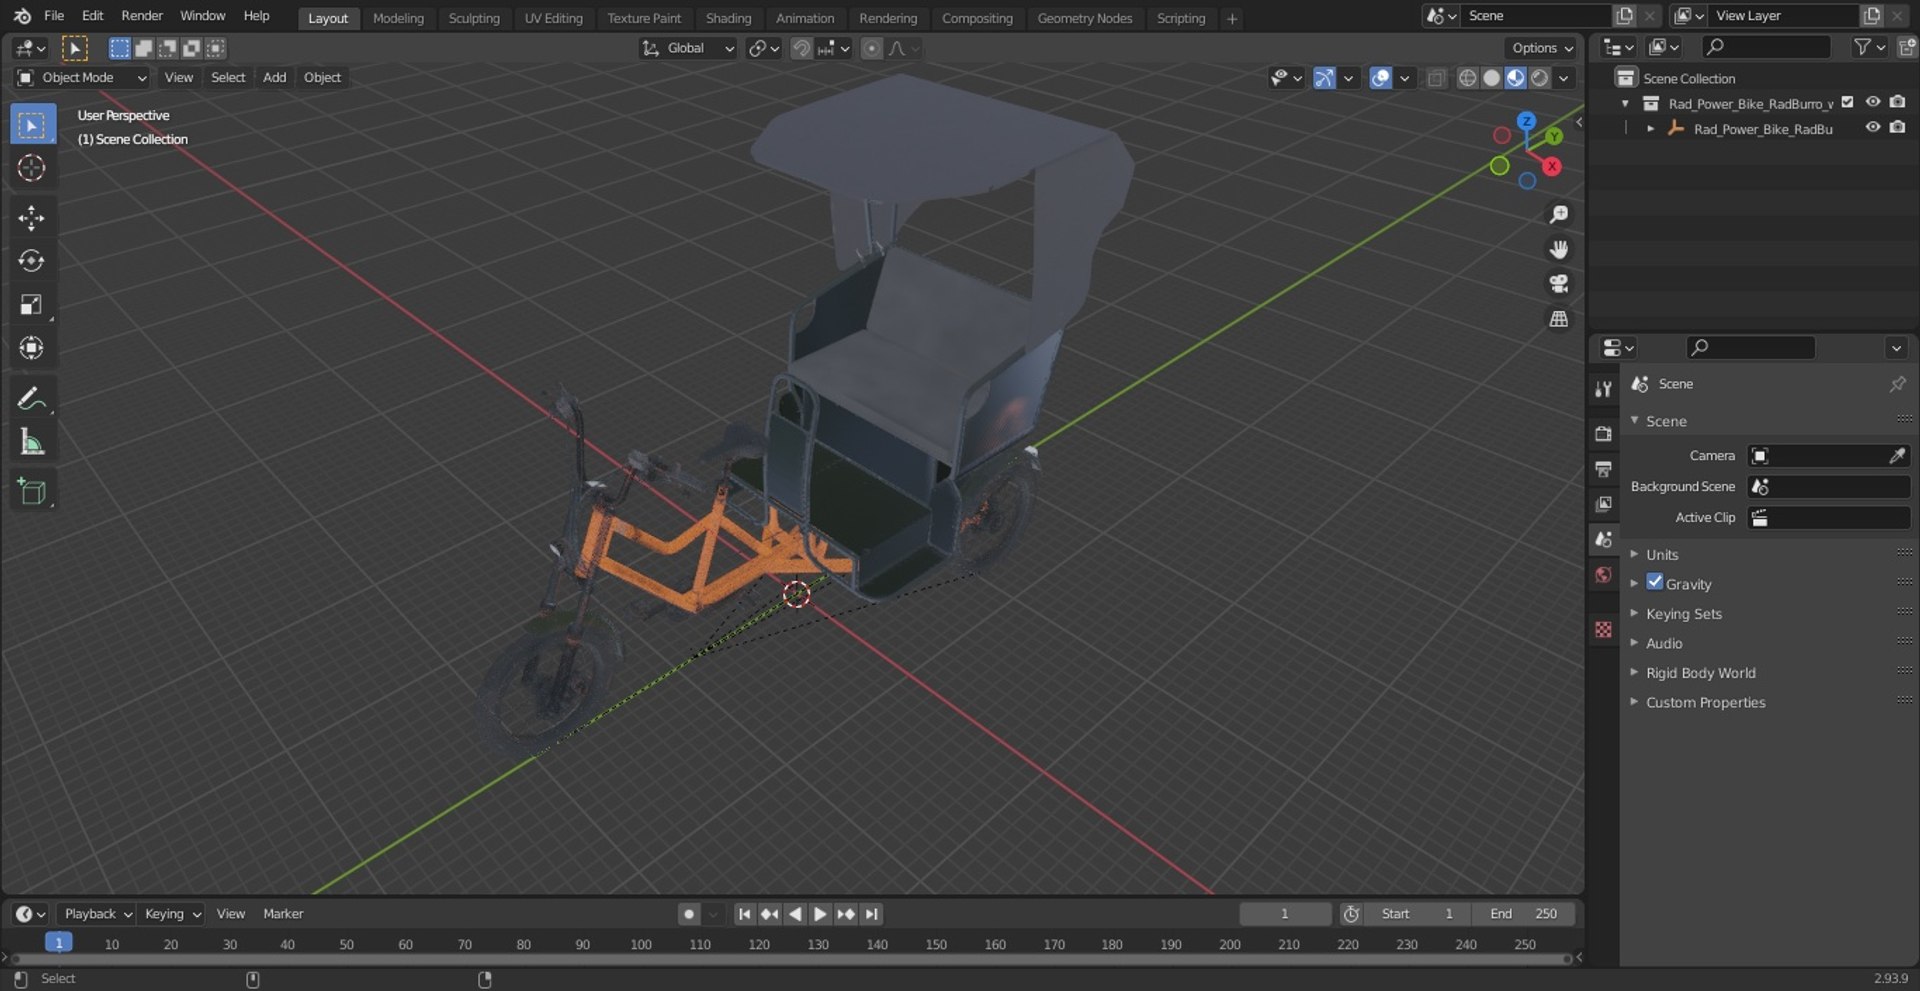This screenshot has height=991, width=1920.
Task: Switch to rendered viewport shading
Action: [1540, 78]
